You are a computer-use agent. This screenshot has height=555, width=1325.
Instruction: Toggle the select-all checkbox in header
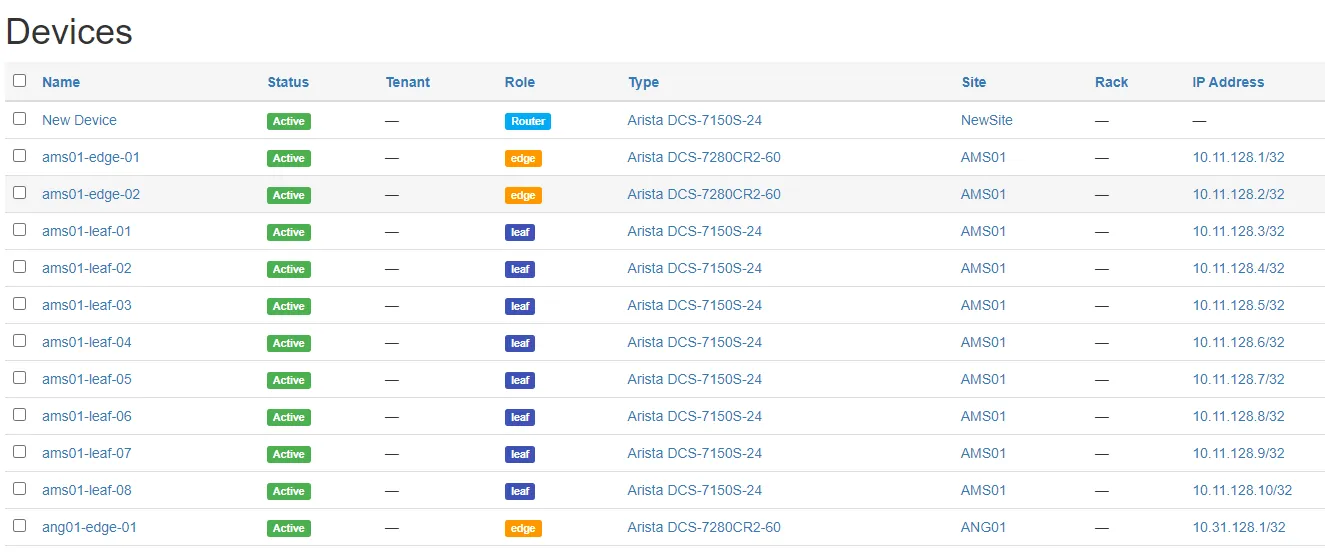tap(19, 81)
